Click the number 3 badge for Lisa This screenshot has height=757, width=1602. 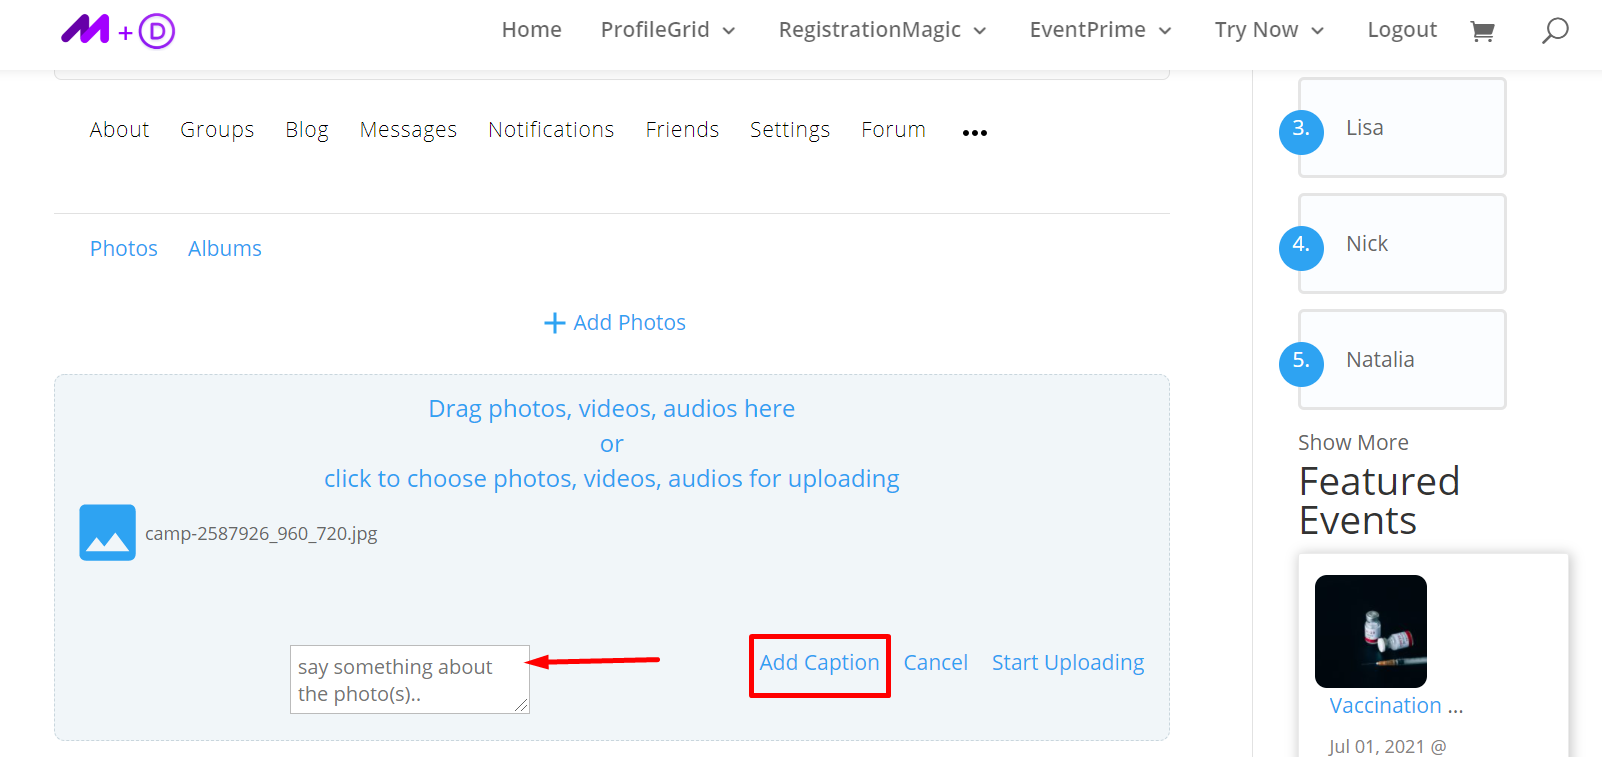(x=1301, y=131)
